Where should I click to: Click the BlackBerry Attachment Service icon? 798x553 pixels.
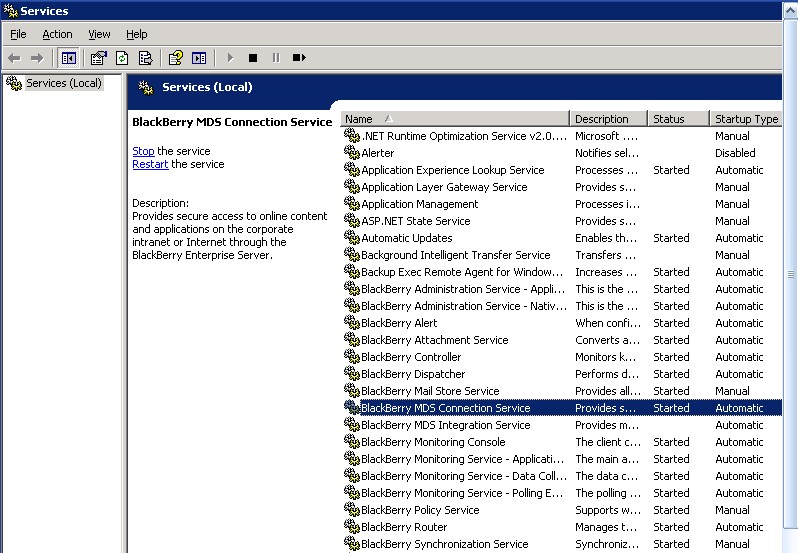click(352, 339)
